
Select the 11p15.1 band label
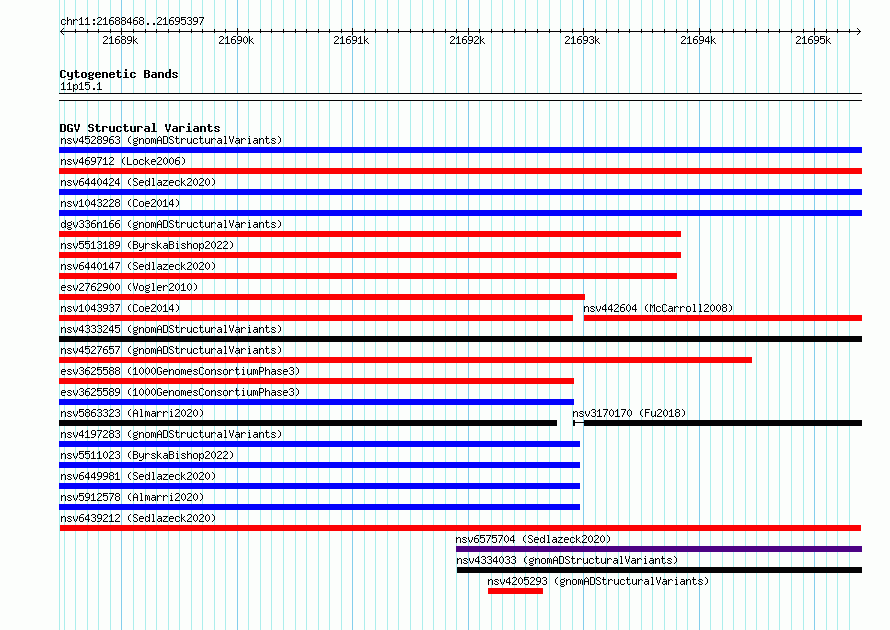81,86
